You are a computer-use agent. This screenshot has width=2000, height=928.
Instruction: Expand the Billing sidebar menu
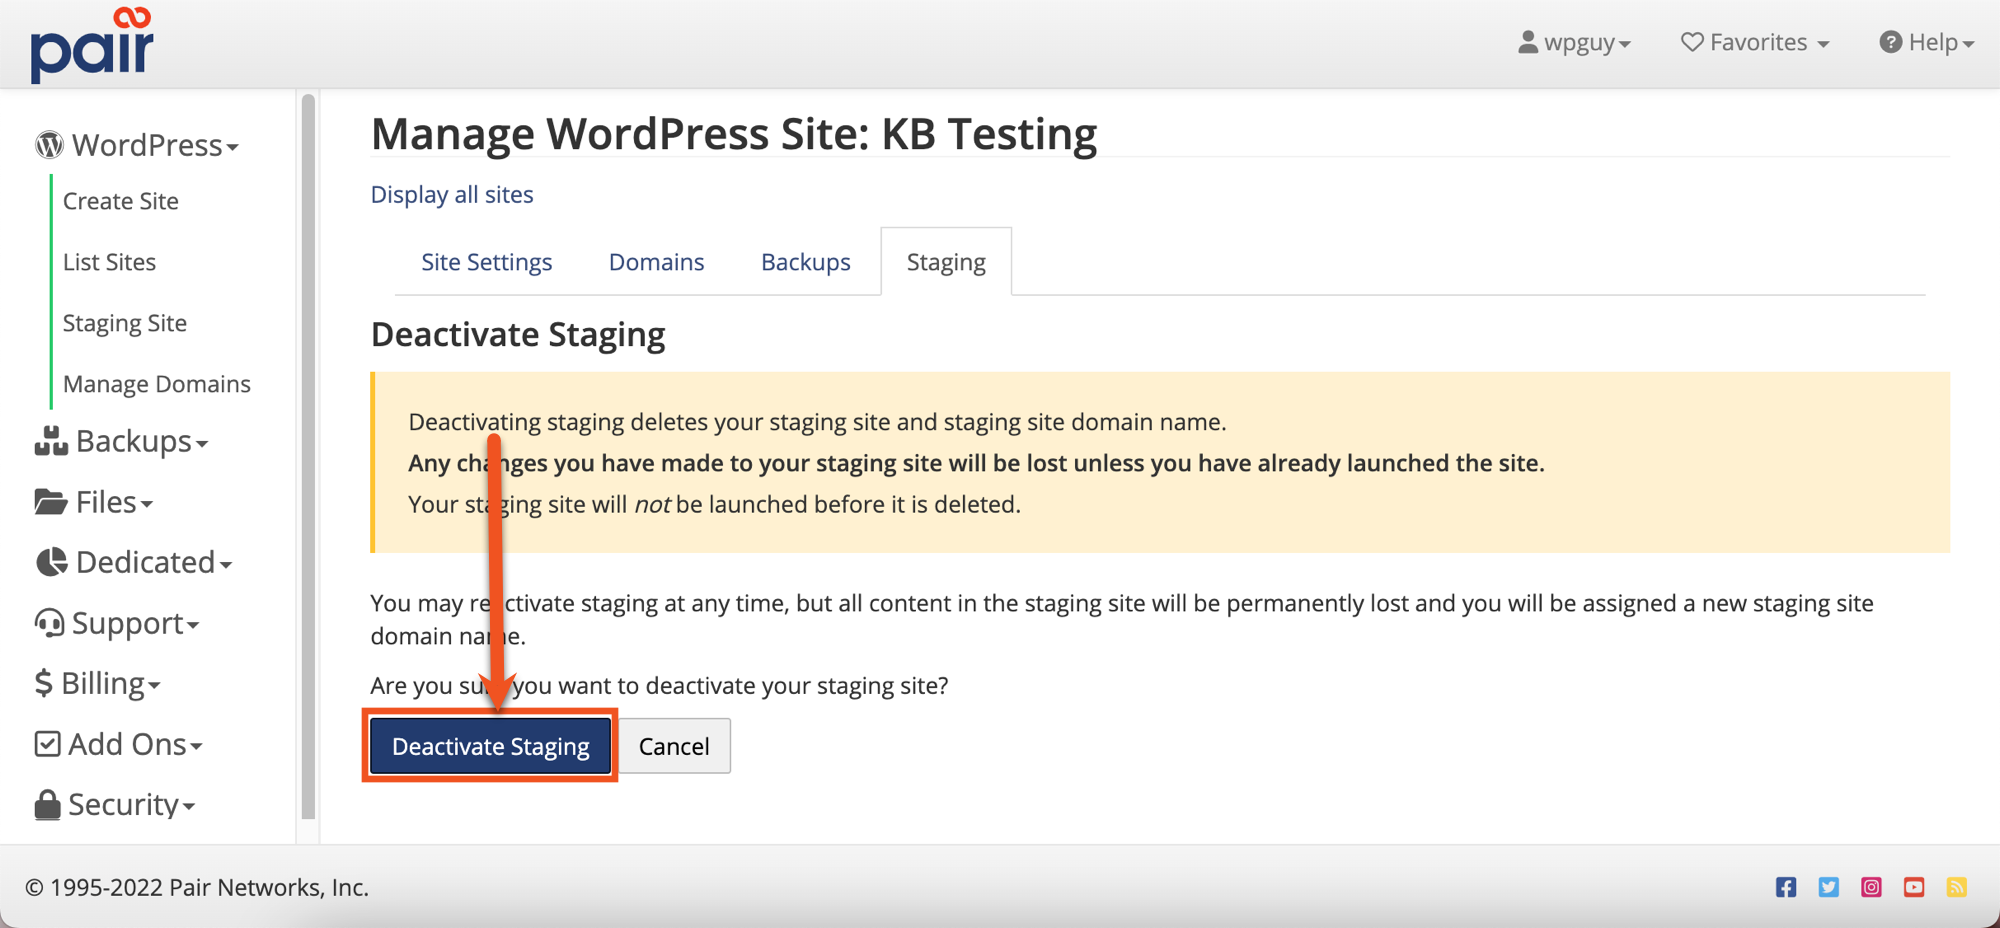click(98, 684)
